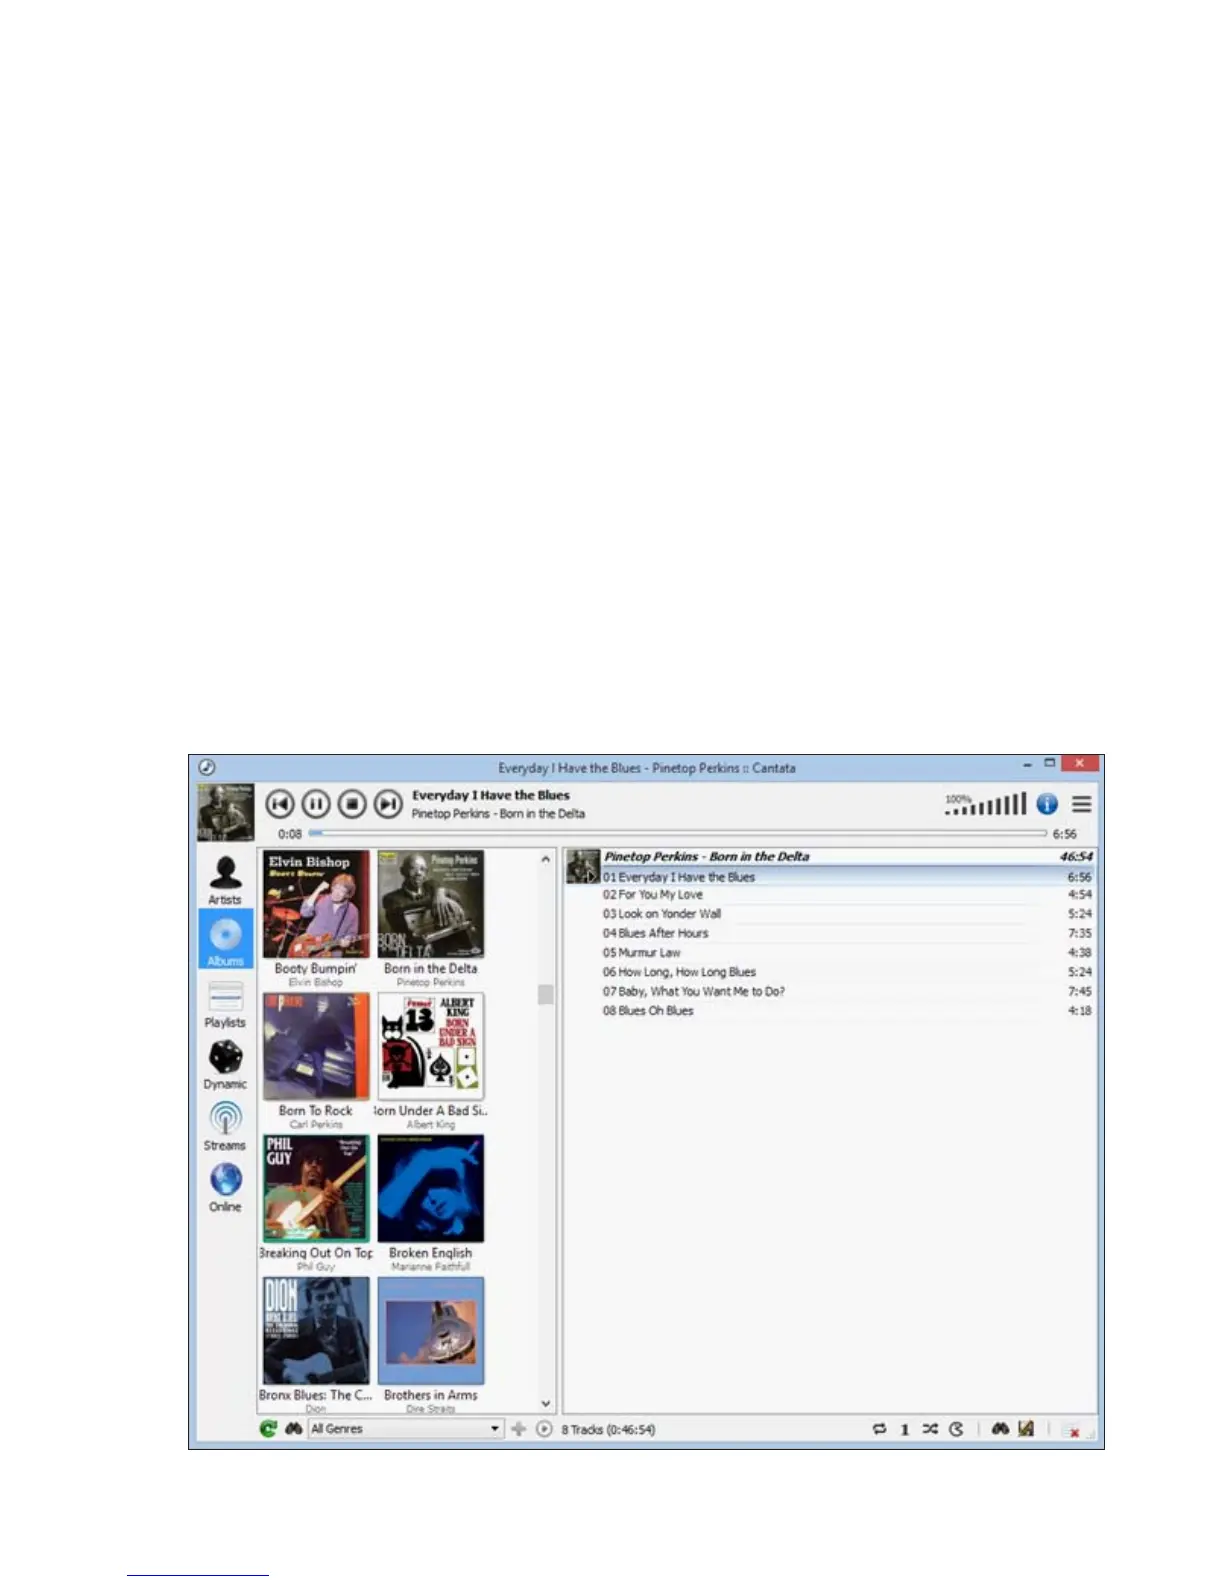1224x1584 pixels.
Task: Click the album list scrollbar thumb
Action: [545, 994]
